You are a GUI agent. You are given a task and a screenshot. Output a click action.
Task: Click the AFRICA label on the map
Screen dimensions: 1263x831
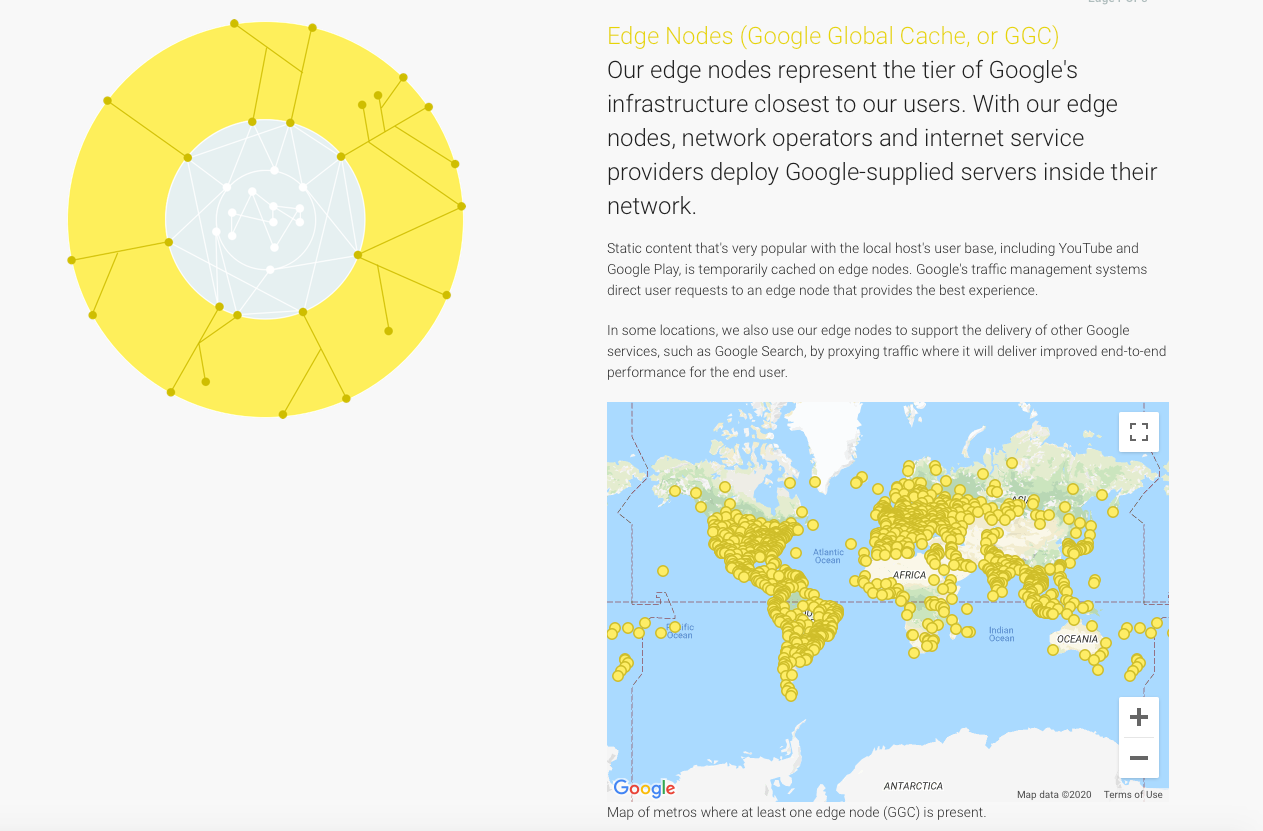point(910,575)
